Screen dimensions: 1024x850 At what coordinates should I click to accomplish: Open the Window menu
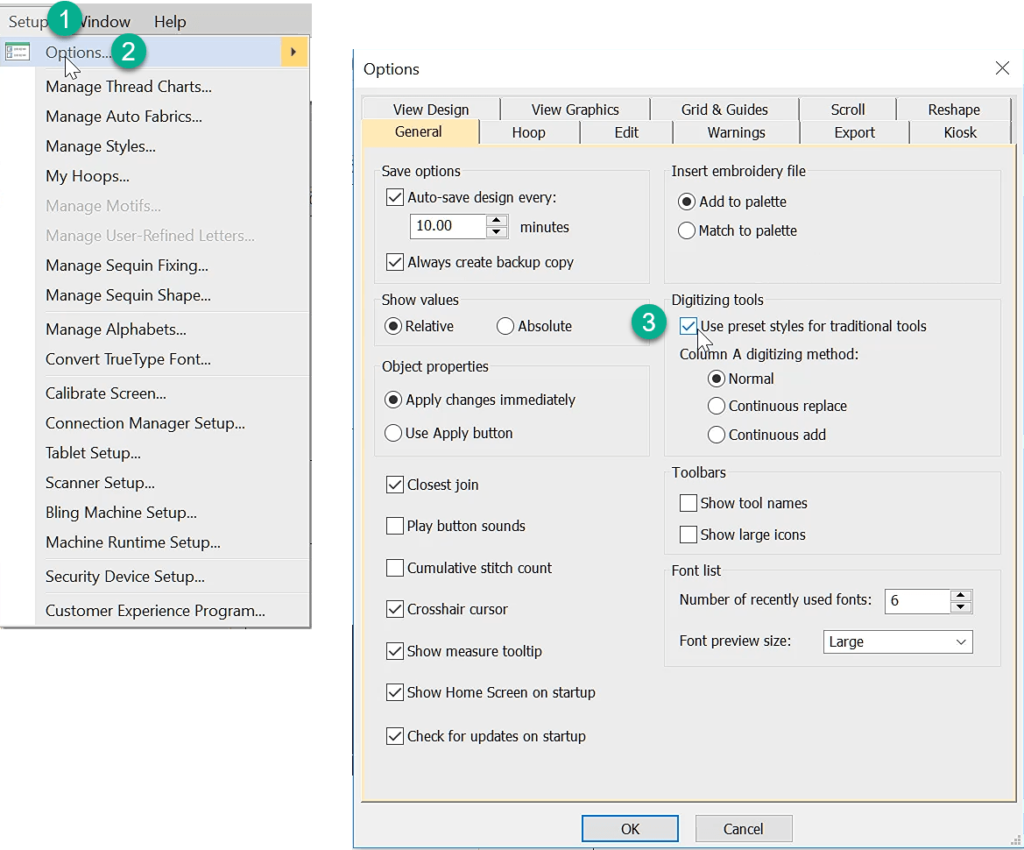104,20
